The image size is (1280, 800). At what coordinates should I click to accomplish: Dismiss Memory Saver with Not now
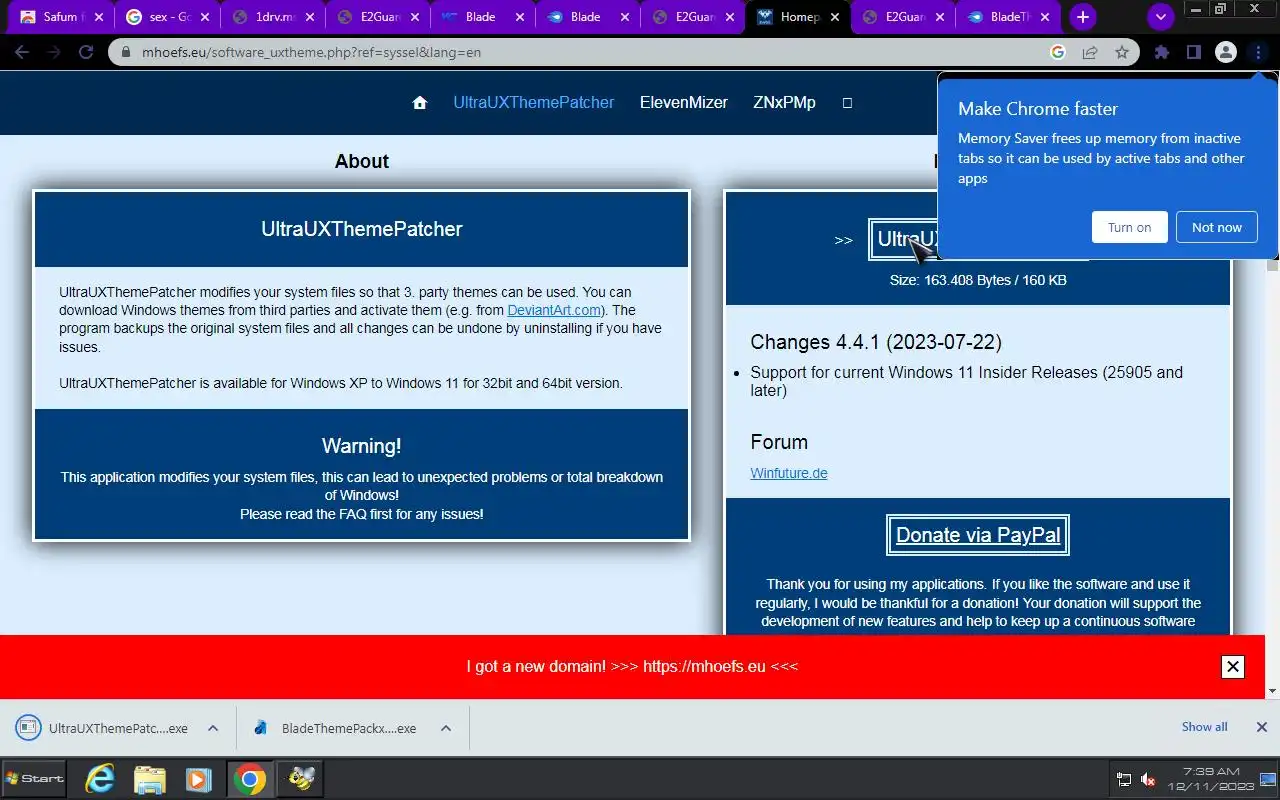tap(1217, 227)
